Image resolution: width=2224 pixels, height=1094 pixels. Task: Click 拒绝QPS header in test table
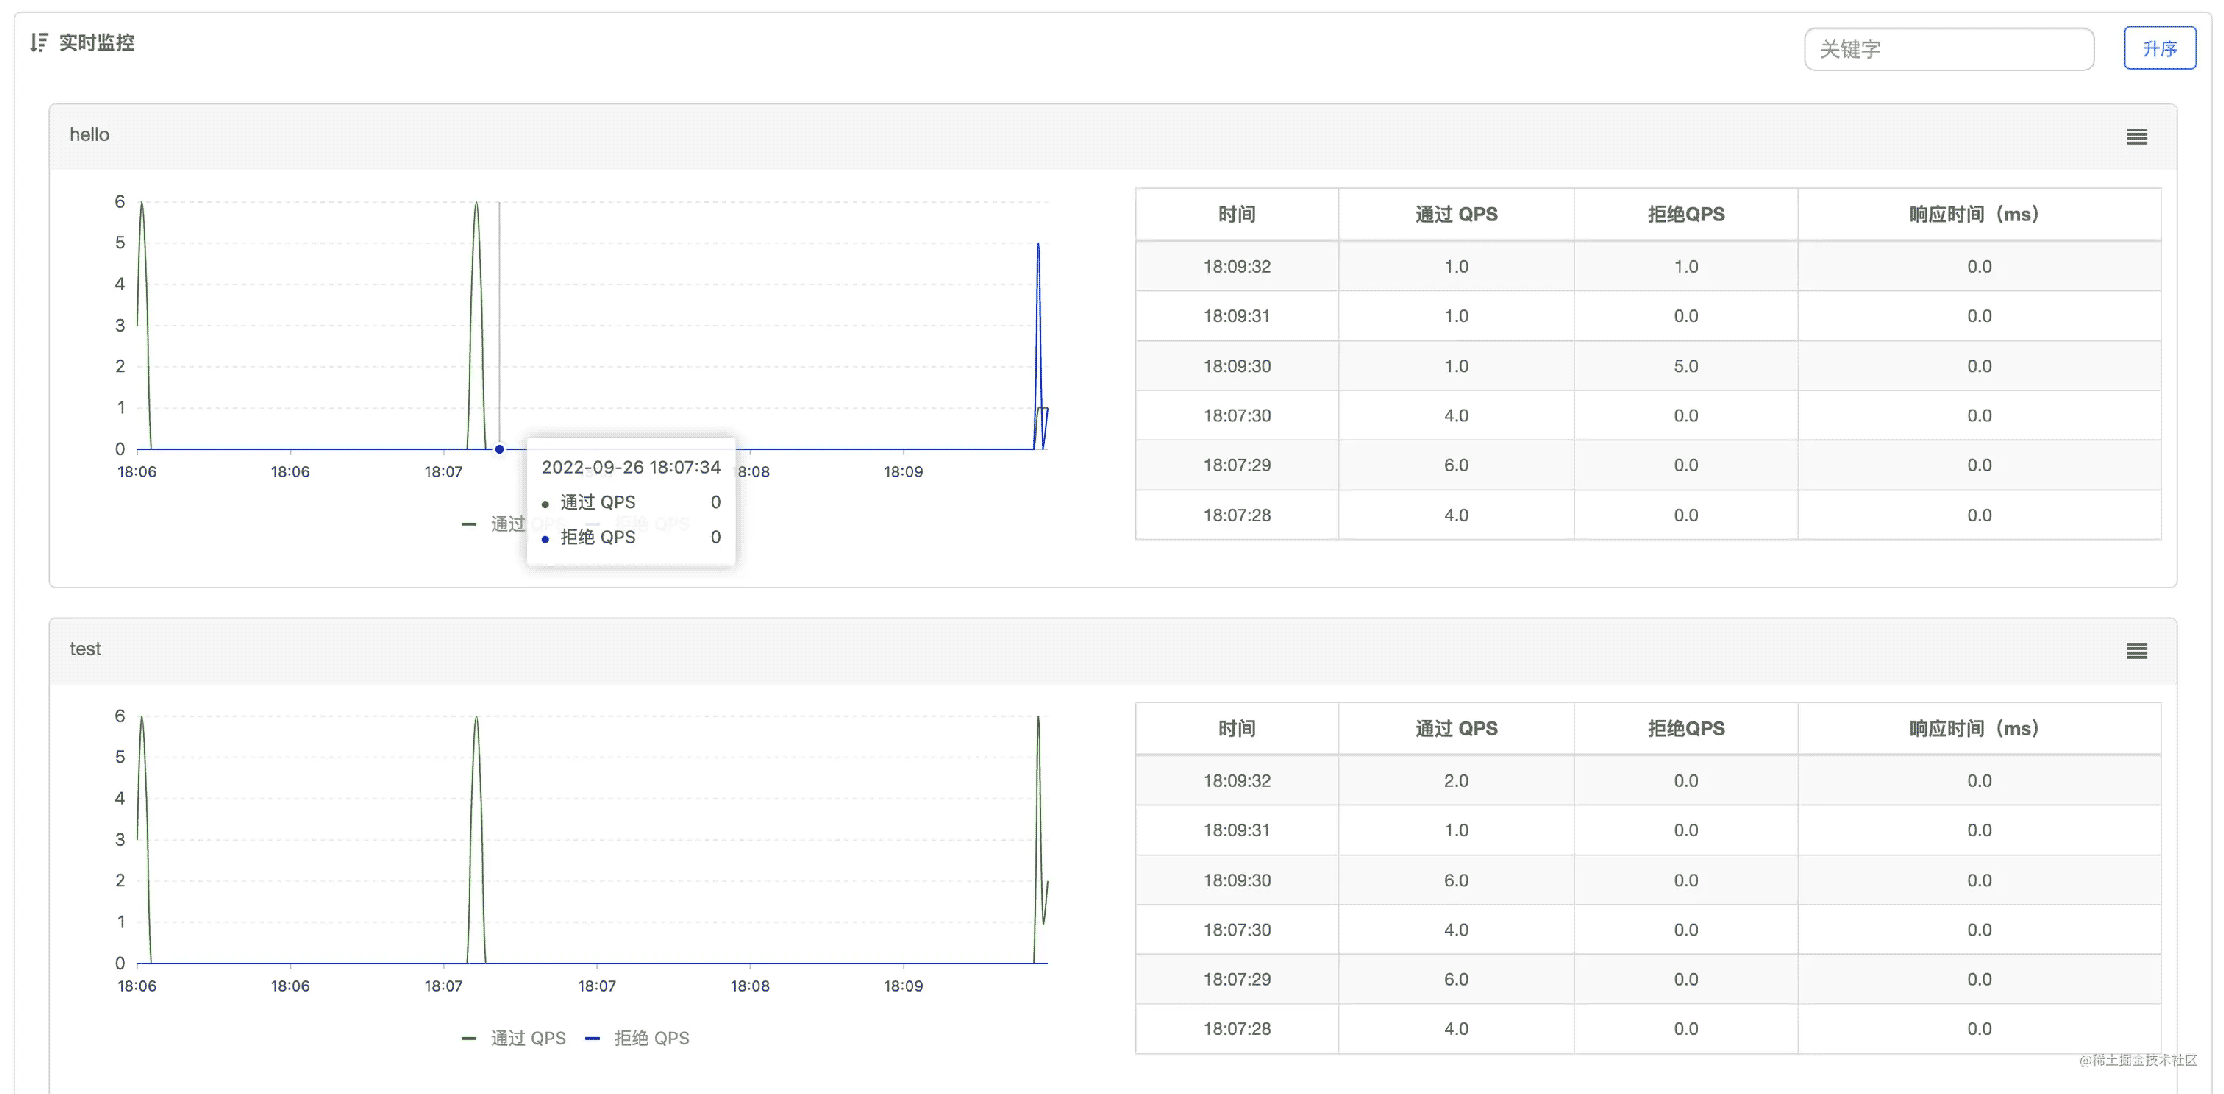click(x=1685, y=728)
